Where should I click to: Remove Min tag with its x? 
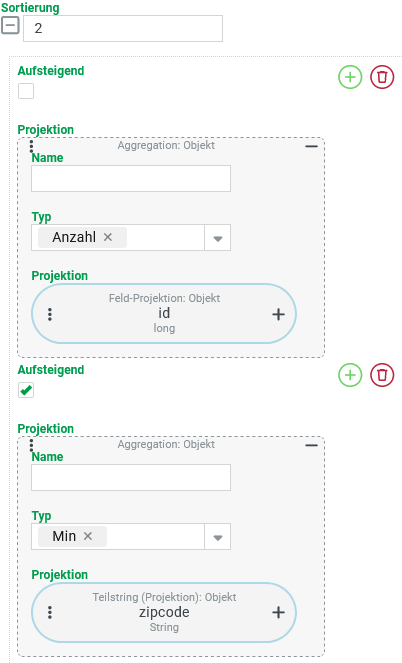pyautogui.click(x=88, y=536)
